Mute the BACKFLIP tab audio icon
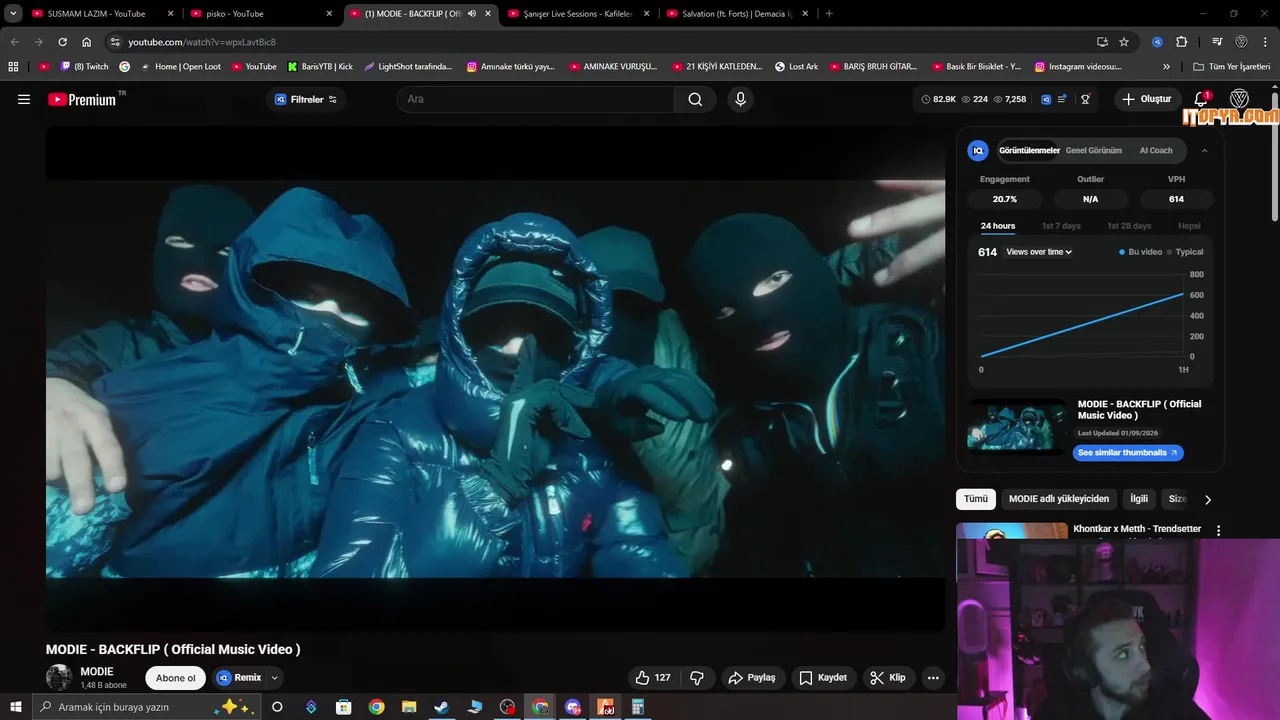1280x720 pixels. point(471,14)
